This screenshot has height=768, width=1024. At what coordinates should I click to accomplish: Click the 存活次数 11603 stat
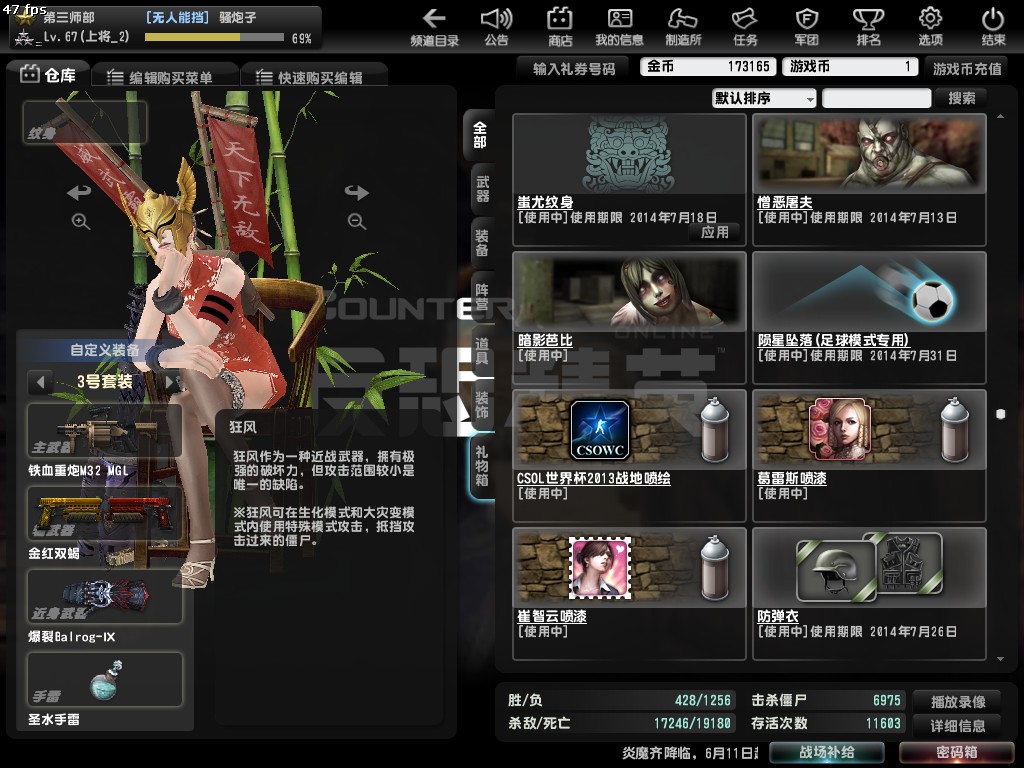pyautogui.click(x=826, y=724)
